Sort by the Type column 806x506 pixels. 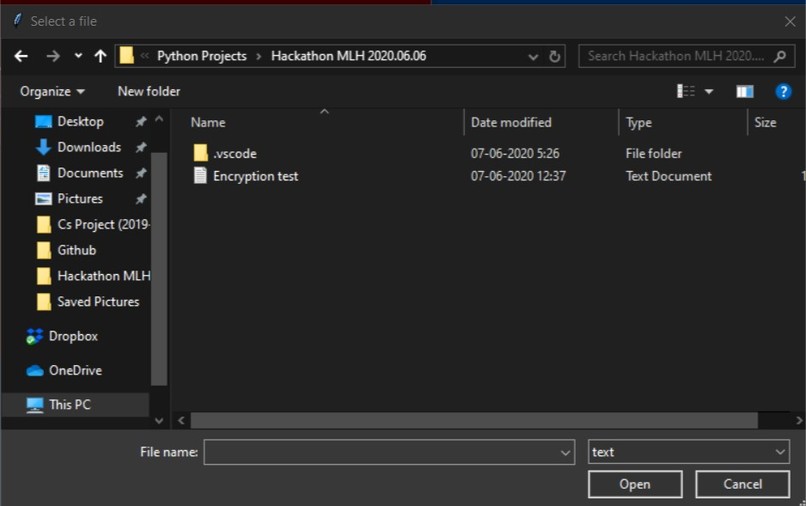tap(638, 122)
